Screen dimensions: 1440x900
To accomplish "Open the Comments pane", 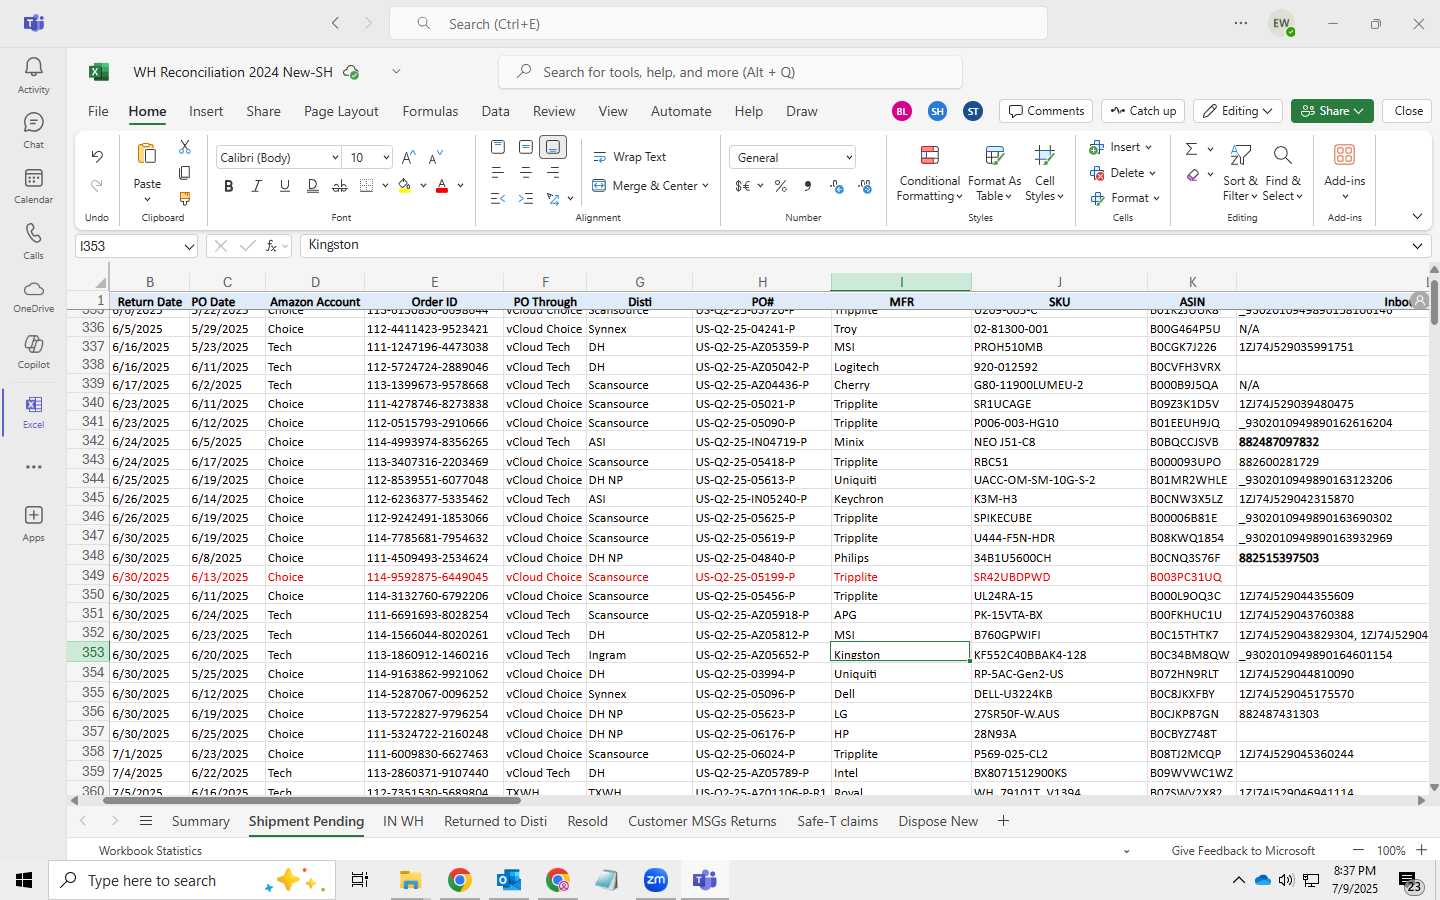I will tap(1046, 111).
